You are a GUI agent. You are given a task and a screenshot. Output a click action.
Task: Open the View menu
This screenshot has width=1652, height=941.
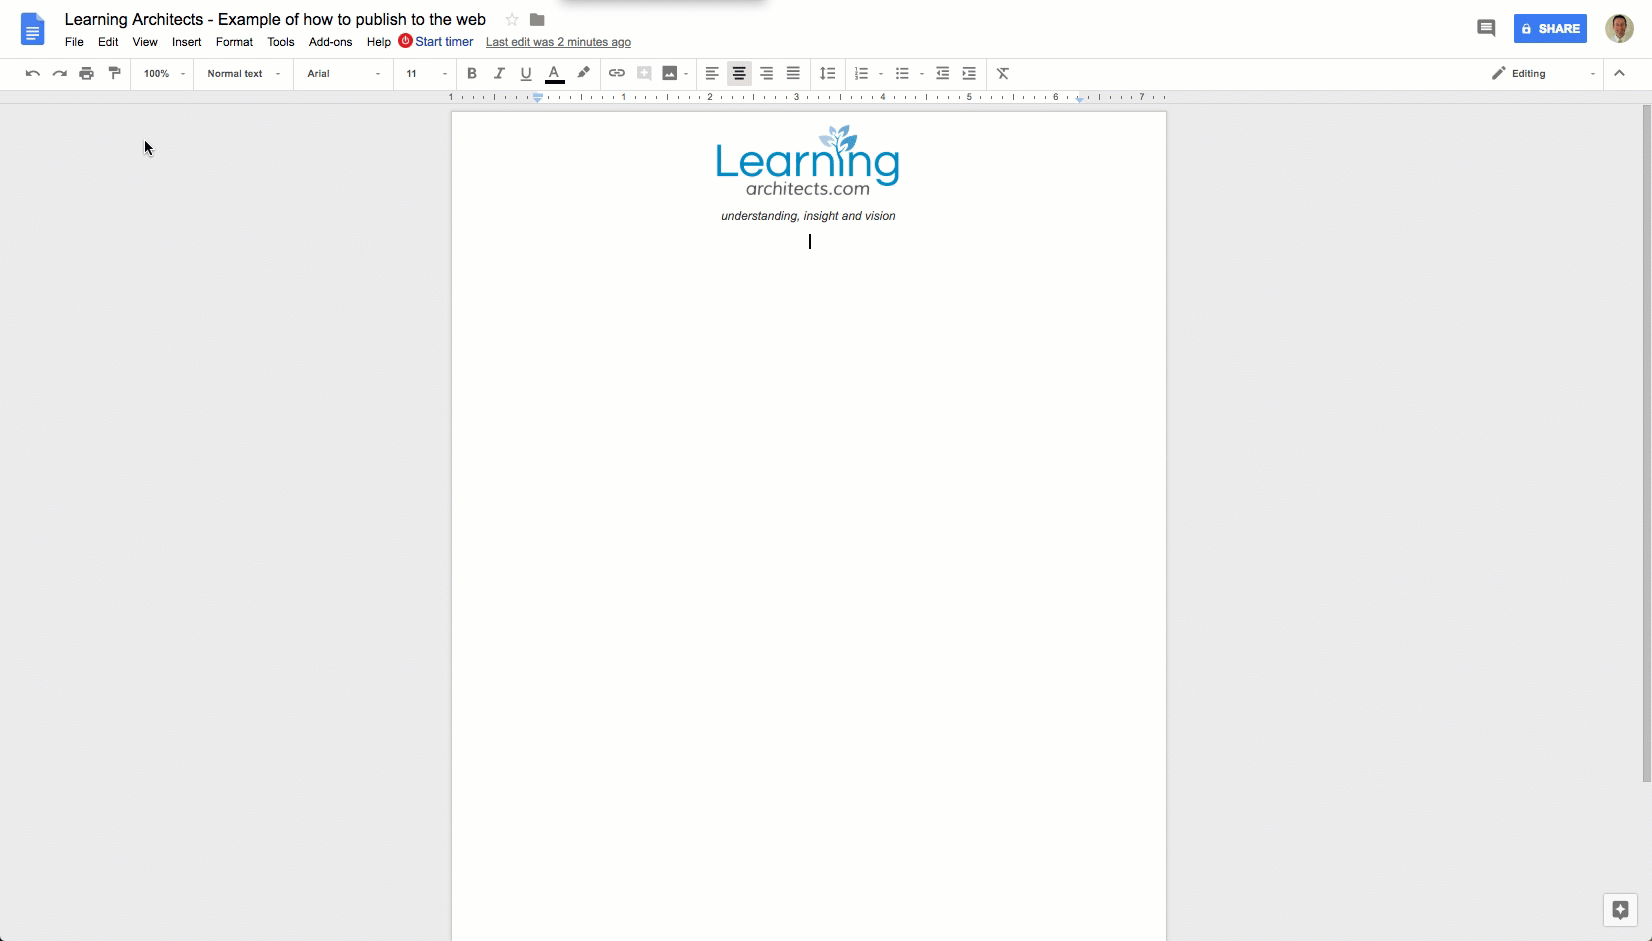click(x=145, y=42)
